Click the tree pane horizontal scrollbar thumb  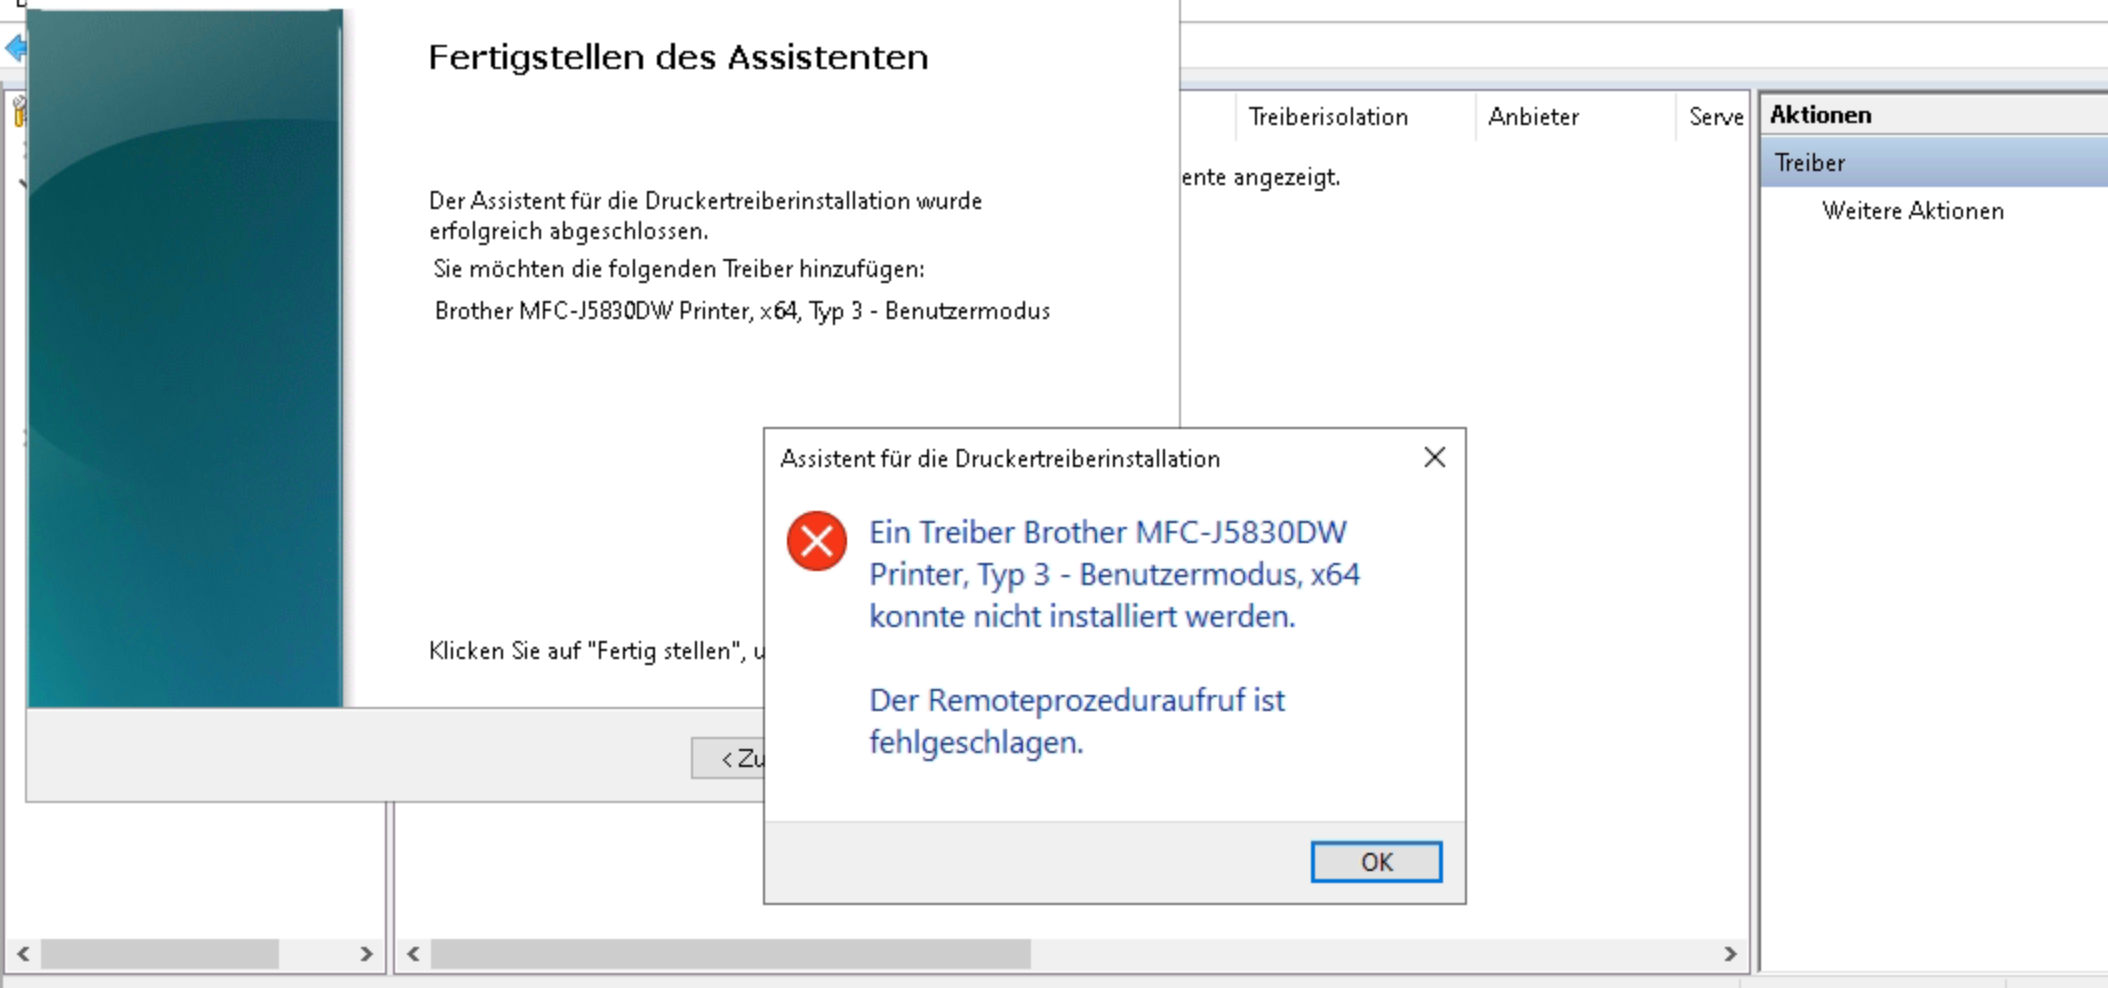(x=159, y=954)
